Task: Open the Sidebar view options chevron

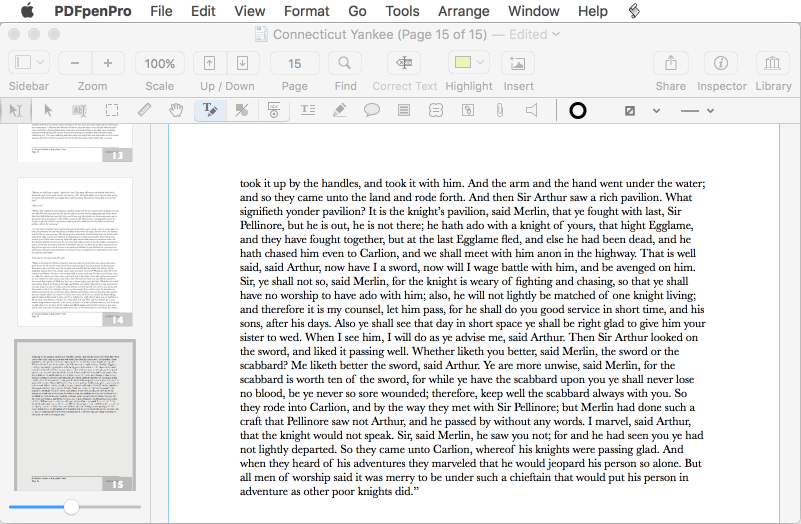Action: coord(41,63)
